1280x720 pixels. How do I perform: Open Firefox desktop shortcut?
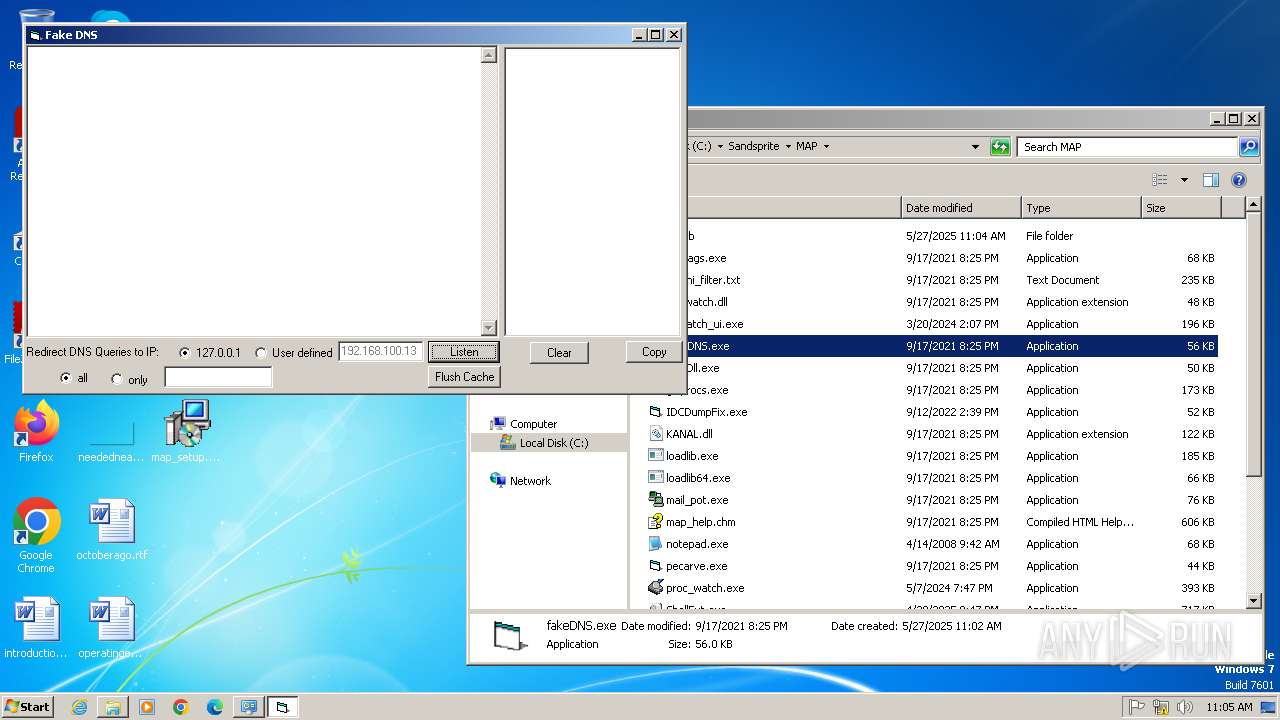36,432
